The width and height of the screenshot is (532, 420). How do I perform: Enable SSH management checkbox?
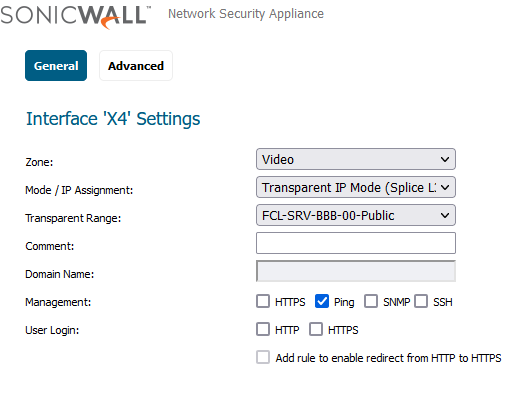click(x=421, y=301)
